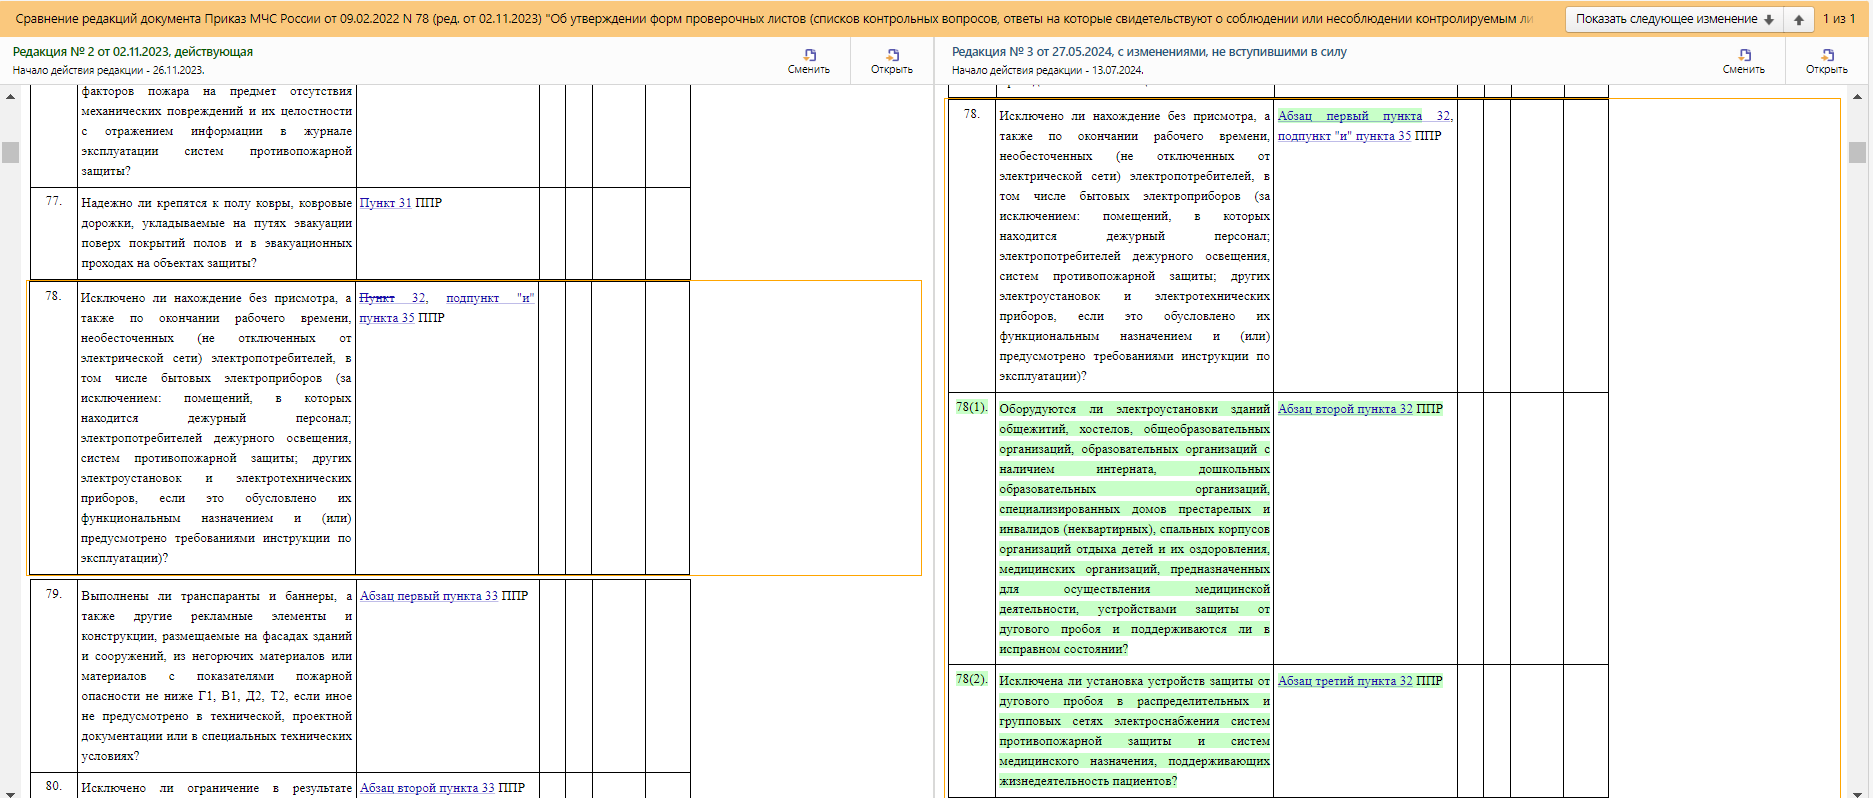Open link 'Абзац второй пункта 32' in right pane

(x=1346, y=409)
